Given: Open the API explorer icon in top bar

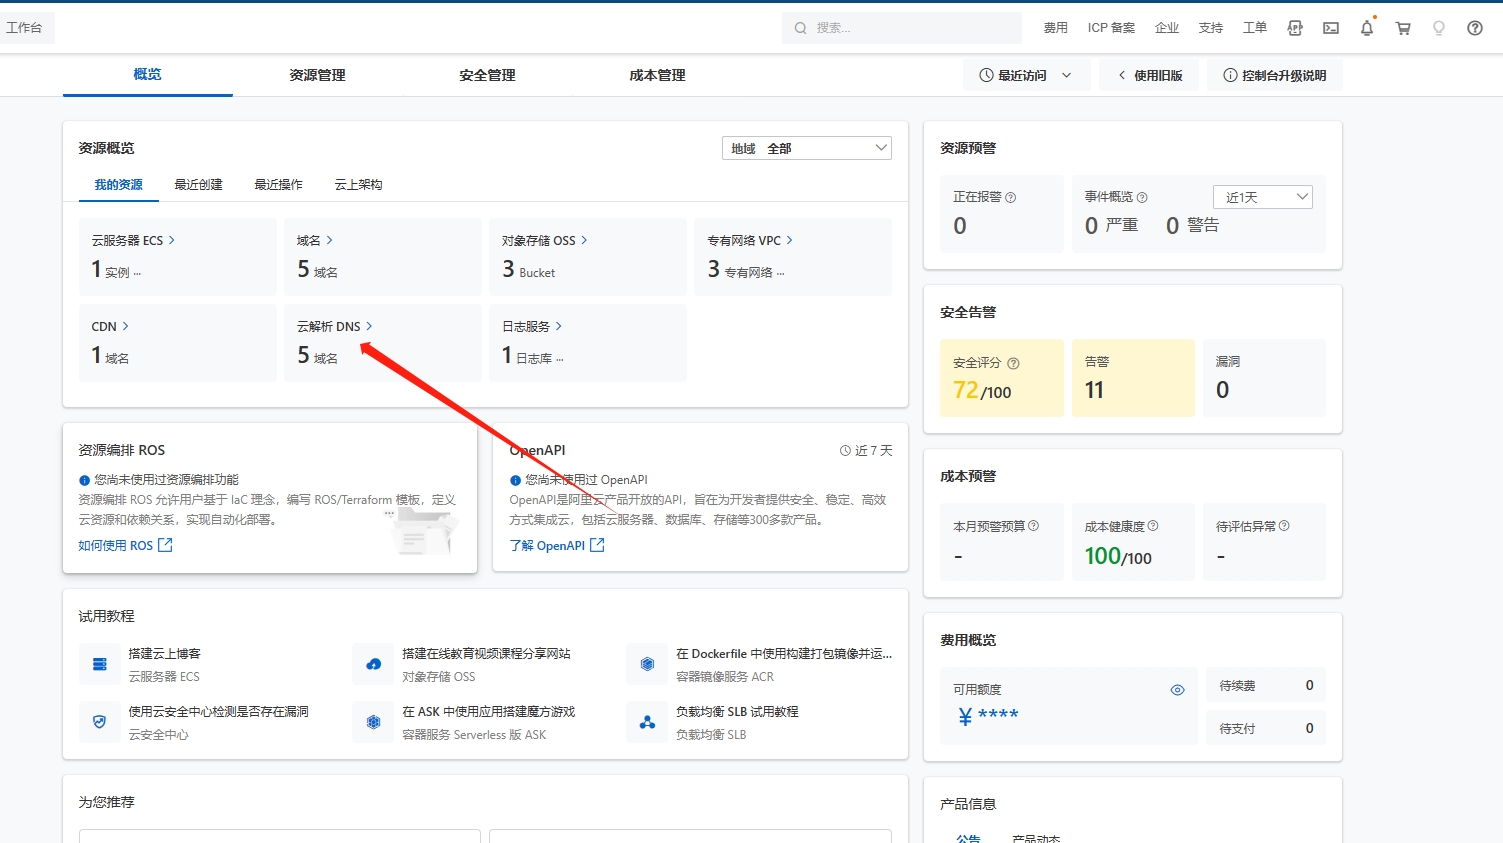Looking at the screenshot, I should (x=1295, y=28).
